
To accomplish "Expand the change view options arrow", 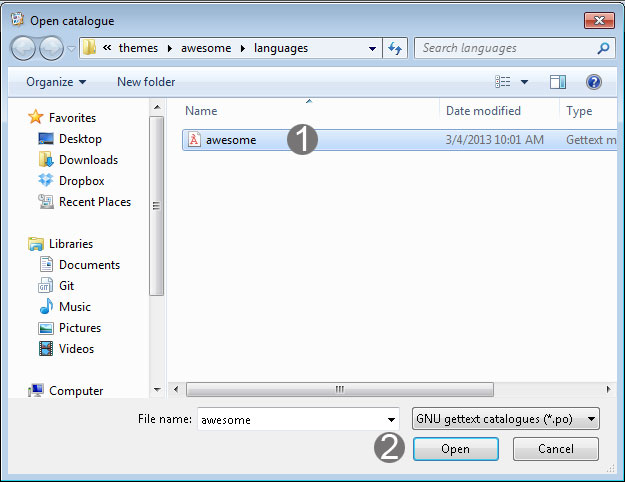I will point(524,82).
